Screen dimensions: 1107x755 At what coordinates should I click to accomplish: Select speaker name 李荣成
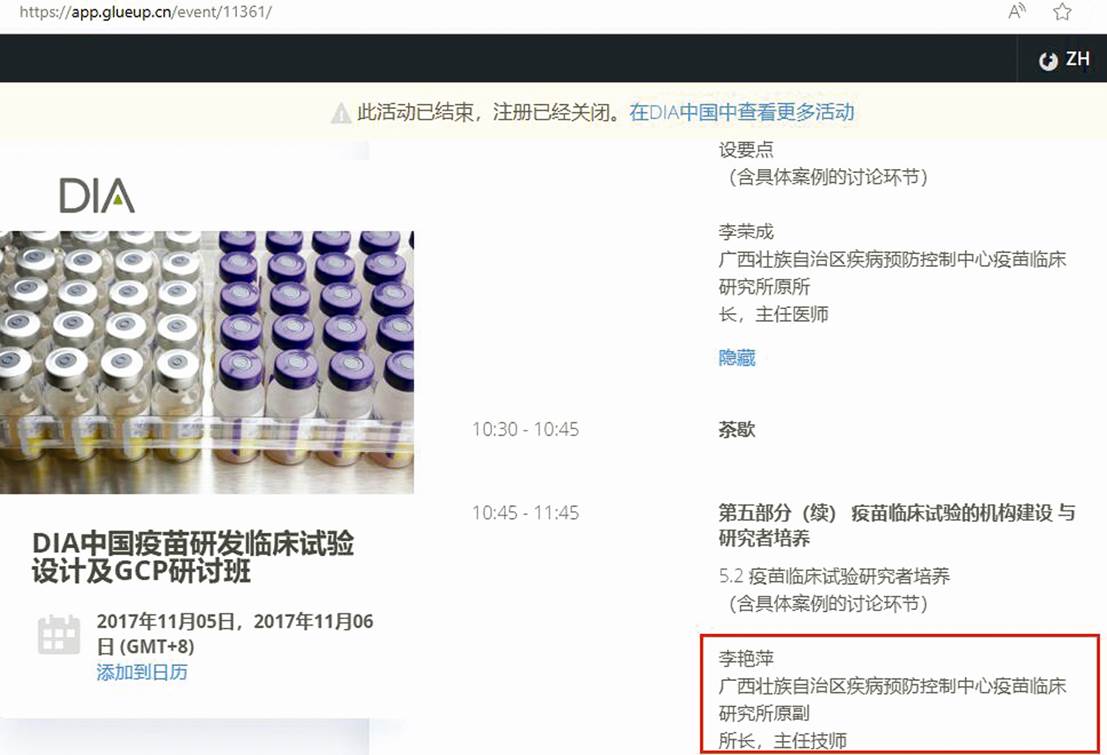tap(746, 233)
